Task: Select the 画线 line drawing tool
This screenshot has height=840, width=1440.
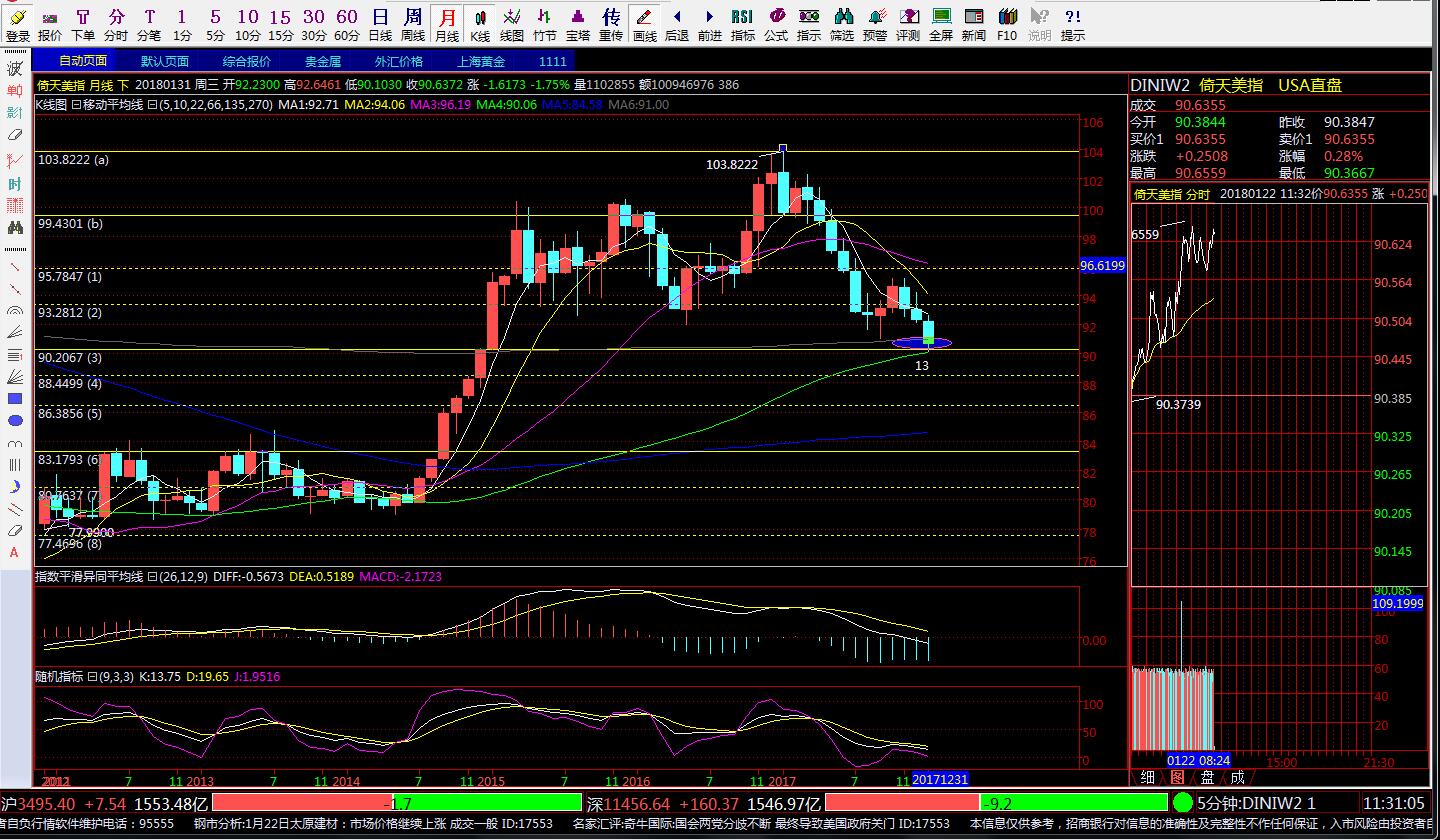Action: coord(645,24)
